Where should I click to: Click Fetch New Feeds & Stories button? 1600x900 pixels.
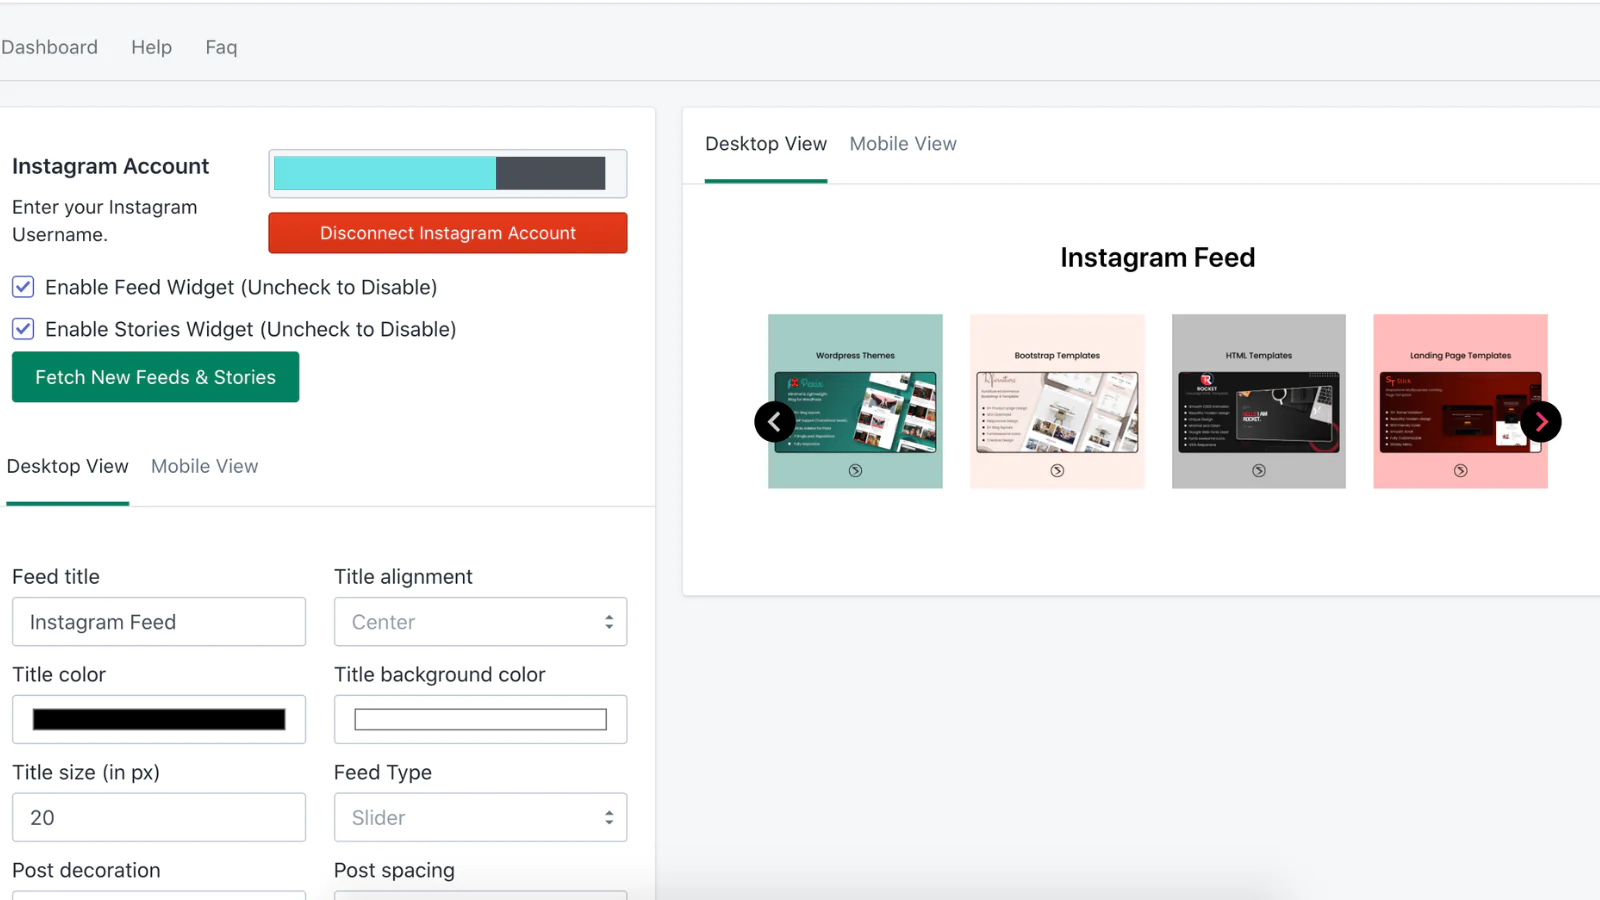[x=155, y=377]
